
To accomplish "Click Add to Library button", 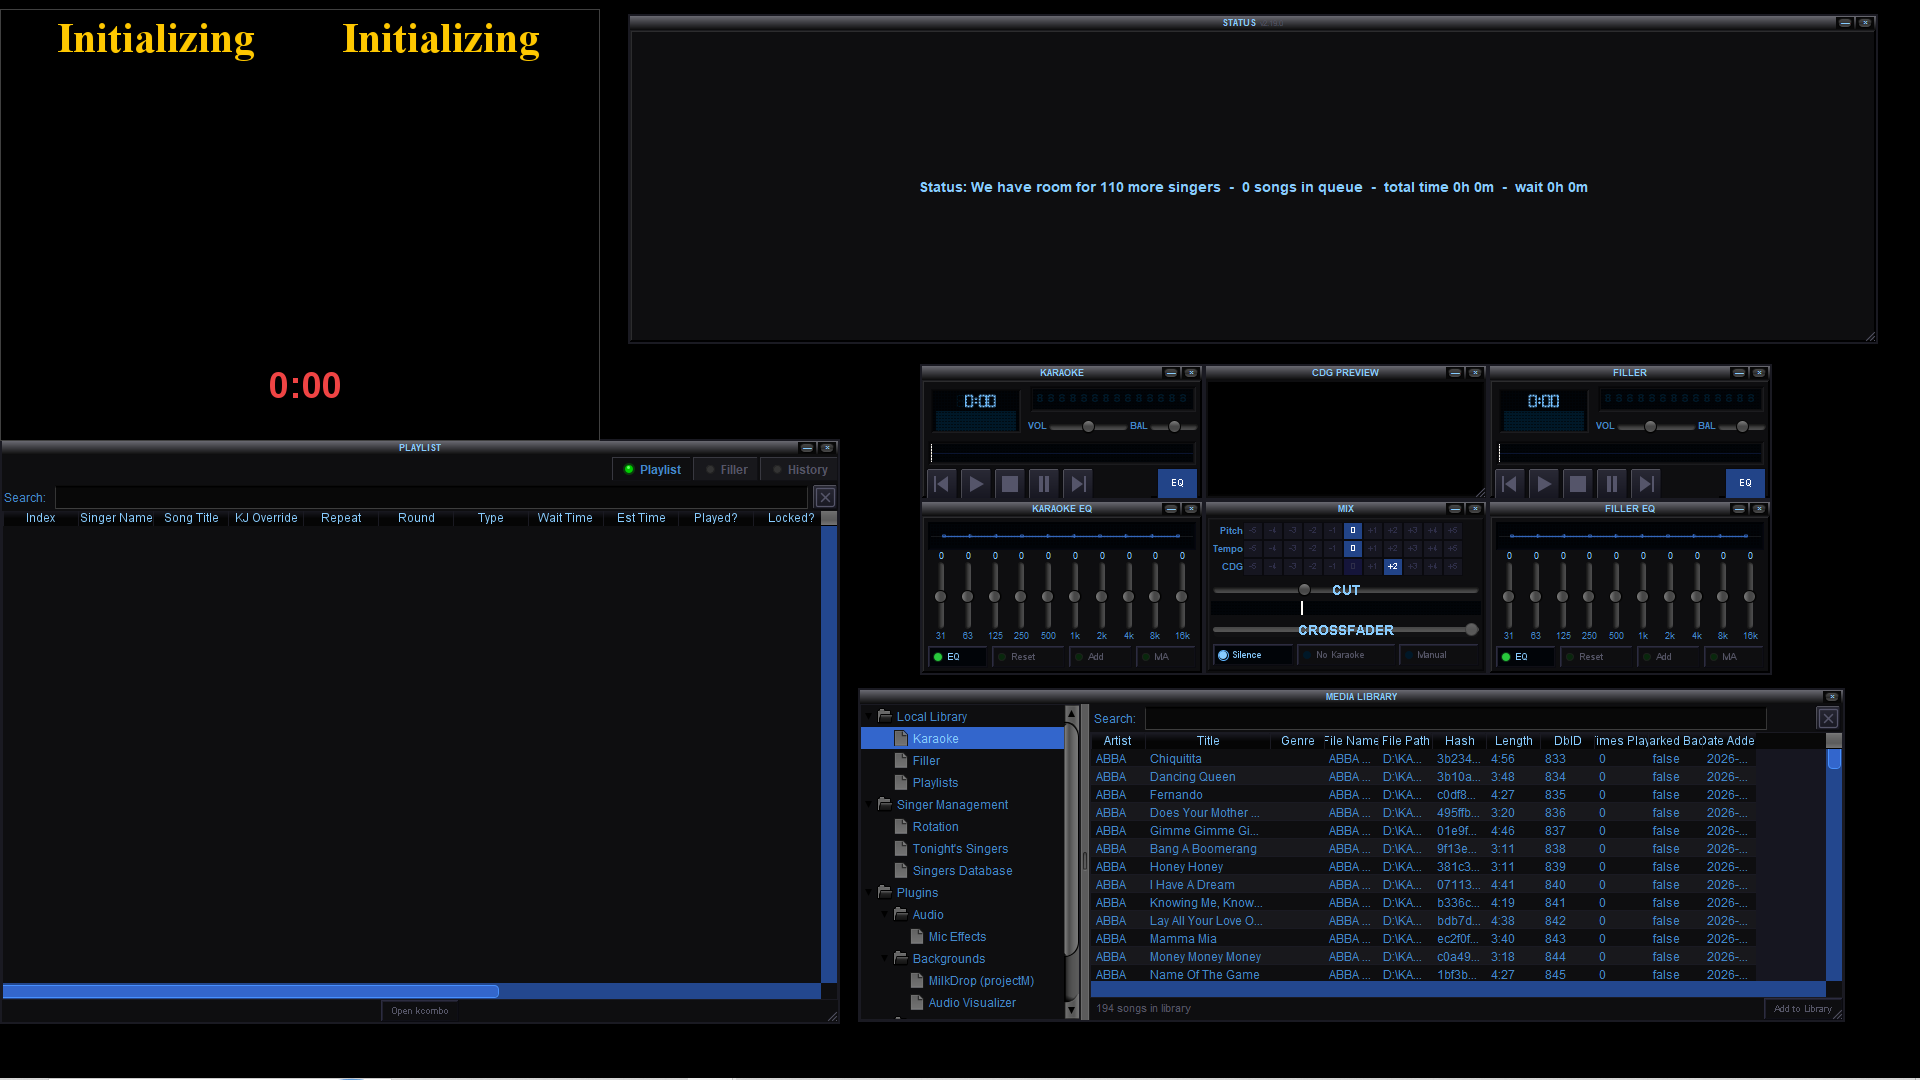I will tap(1803, 1009).
